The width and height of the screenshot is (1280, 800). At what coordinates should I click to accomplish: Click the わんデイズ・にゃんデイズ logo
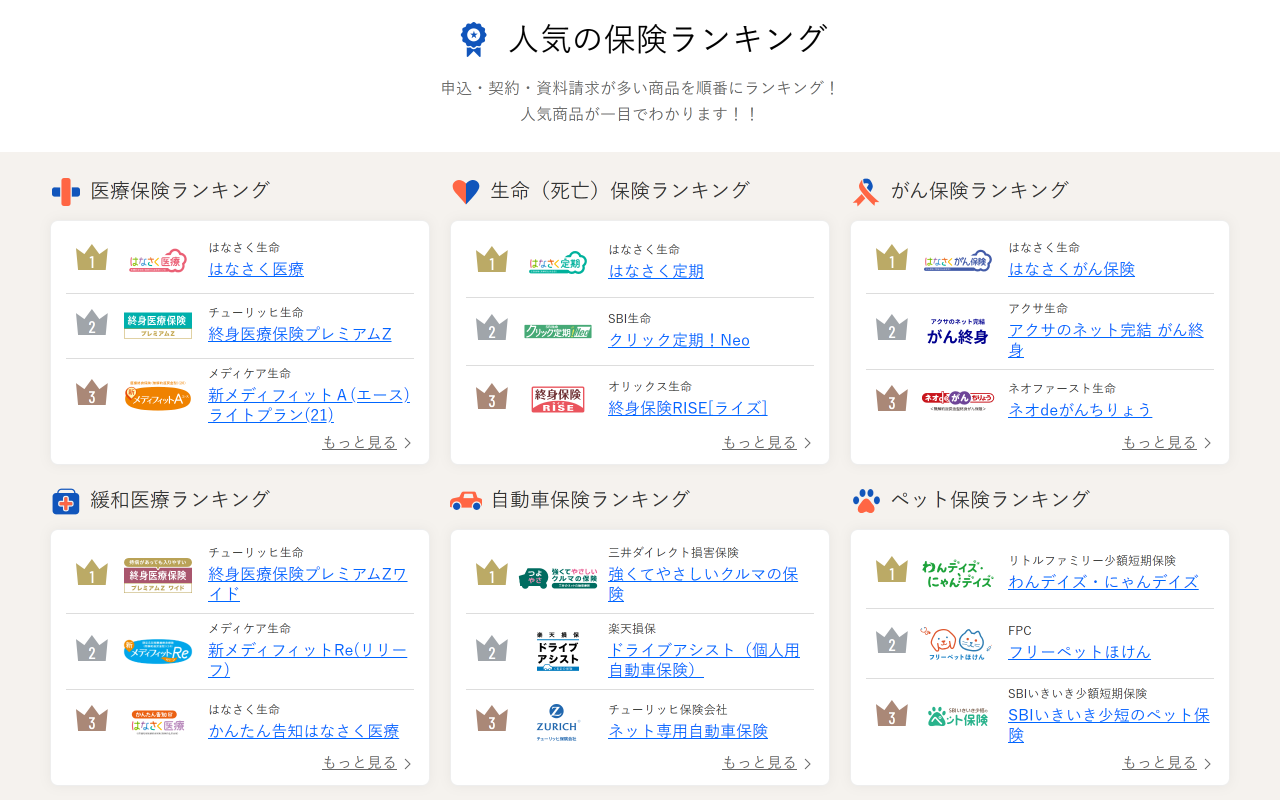[x=958, y=573]
